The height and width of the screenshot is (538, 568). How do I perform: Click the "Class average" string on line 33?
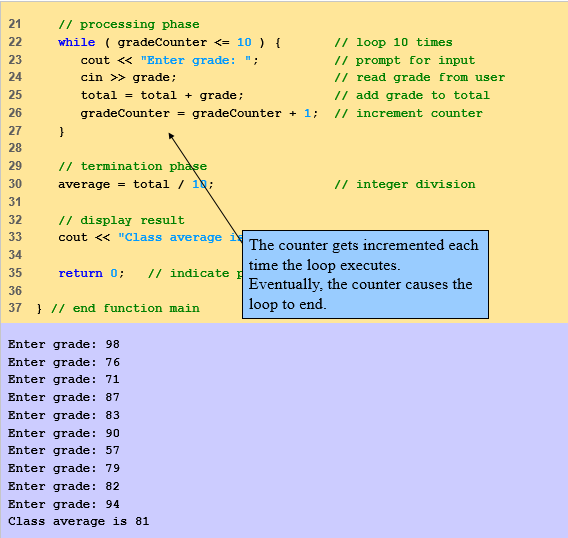click(180, 237)
